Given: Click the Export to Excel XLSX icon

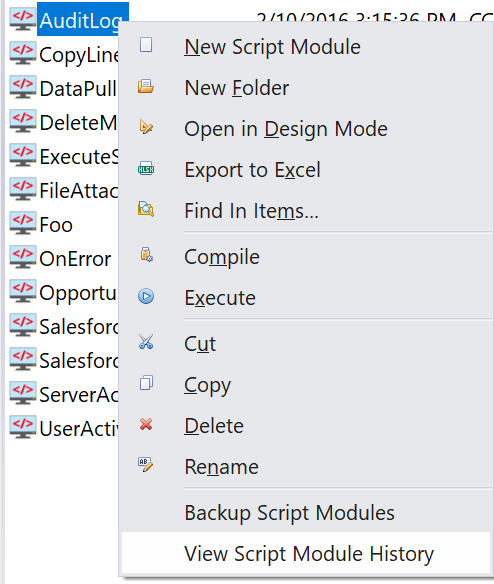Looking at the screenshot, I should pyautogui.click(x=146, y=168).
